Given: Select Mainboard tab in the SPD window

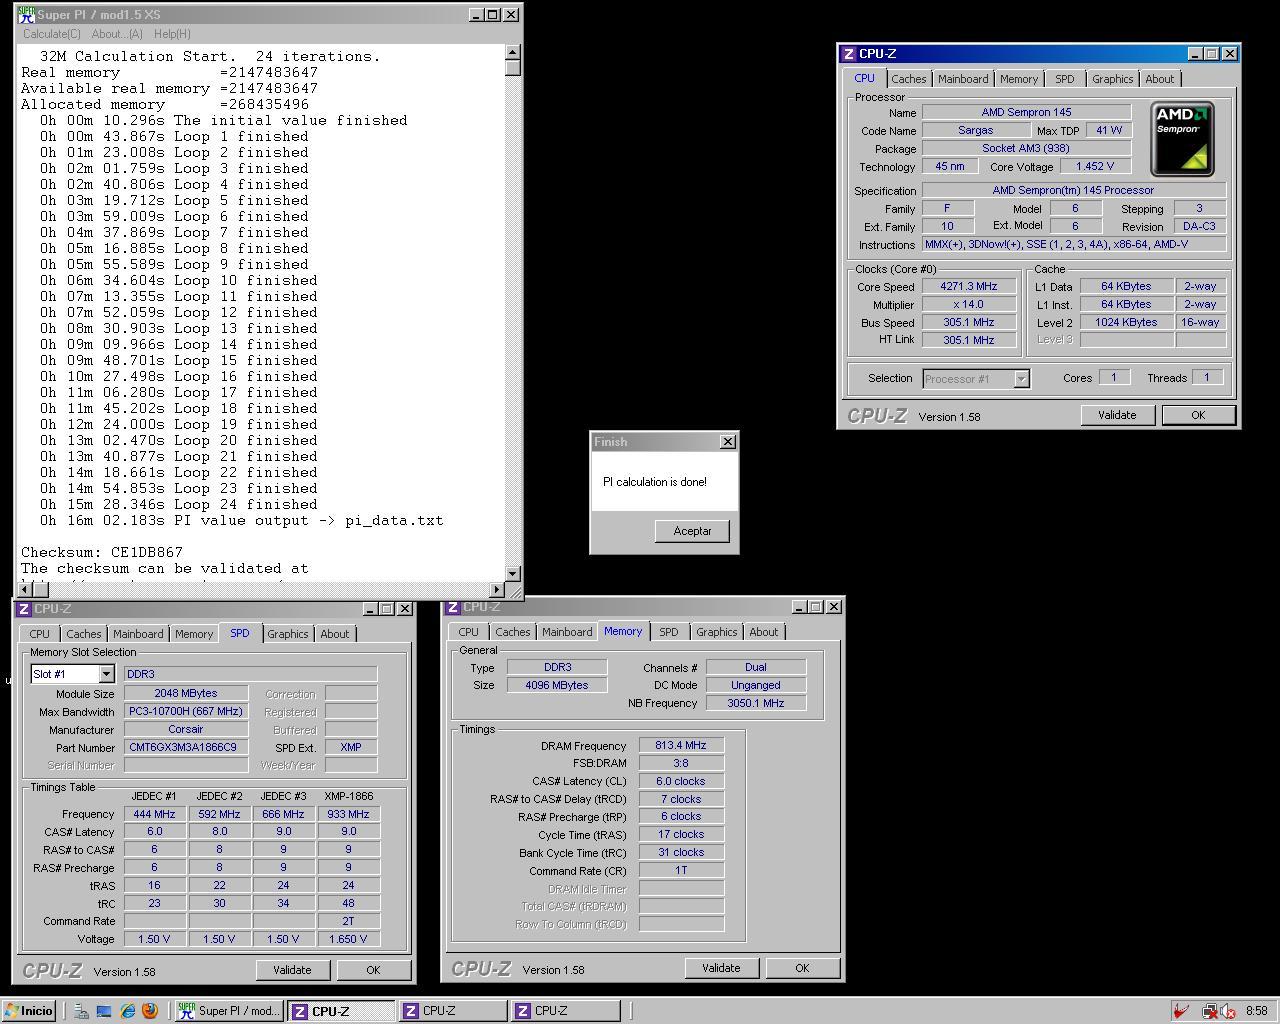Looking at the screenshot, I should point(138,634).
